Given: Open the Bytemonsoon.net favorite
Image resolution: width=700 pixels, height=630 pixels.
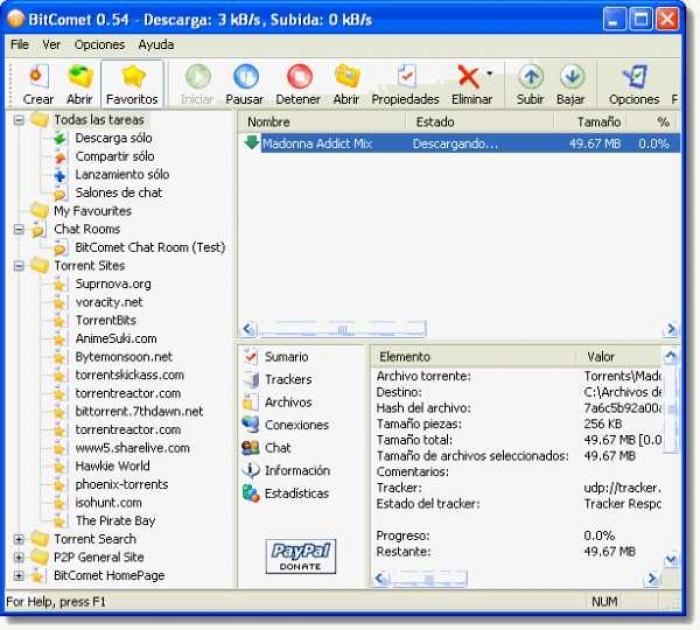Looking at the screenshot, I should pos(124,357).
